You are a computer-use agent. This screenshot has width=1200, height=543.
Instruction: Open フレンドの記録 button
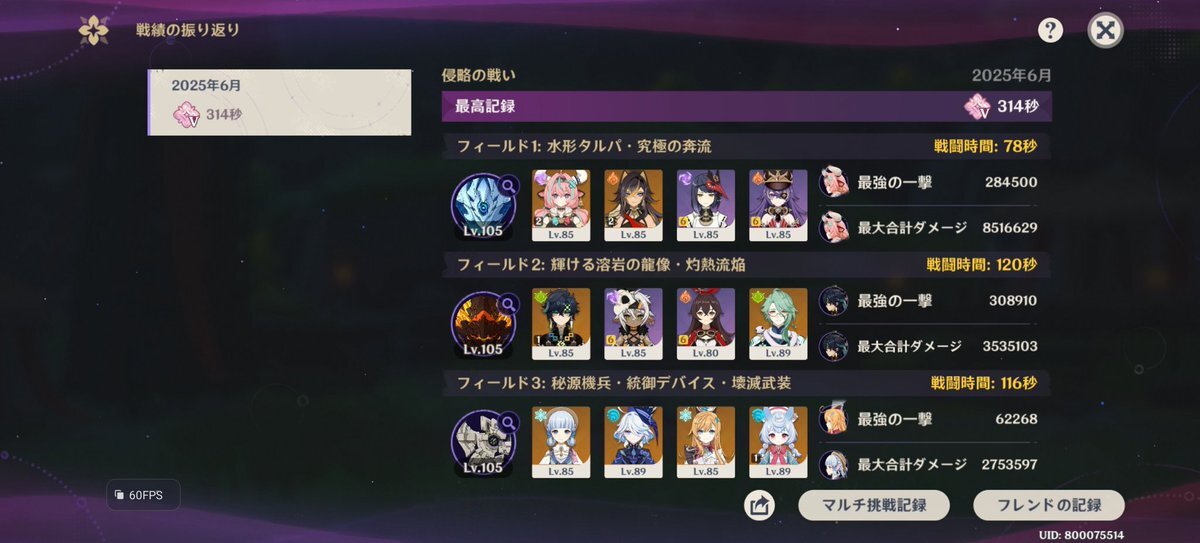1049,505
